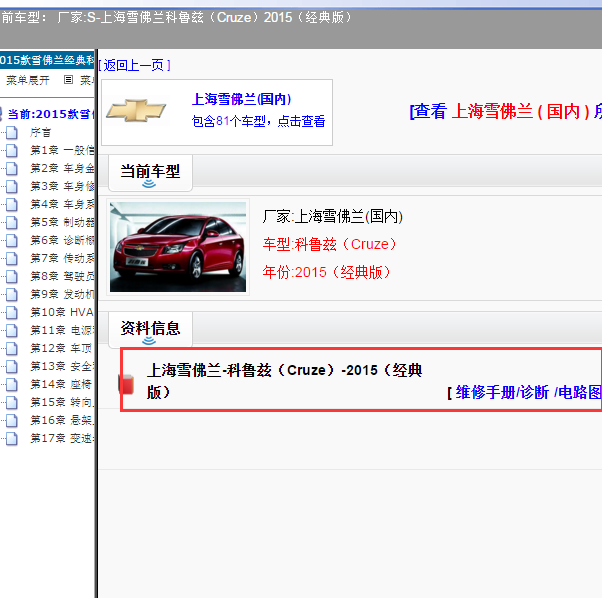602x598 pixels.
Task: Click the page icon for 第3章
Action: pyautogui.click(x=12, y=187)
